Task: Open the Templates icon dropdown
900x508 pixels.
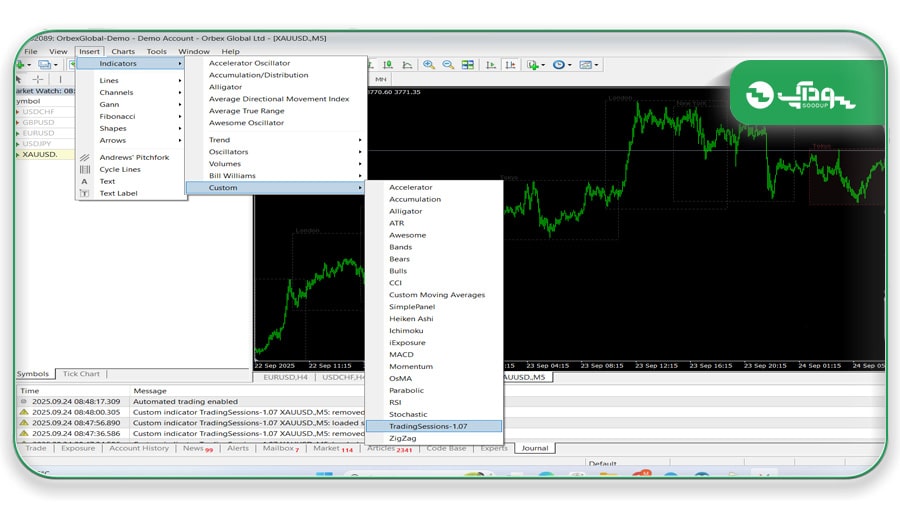Action: 588,65
